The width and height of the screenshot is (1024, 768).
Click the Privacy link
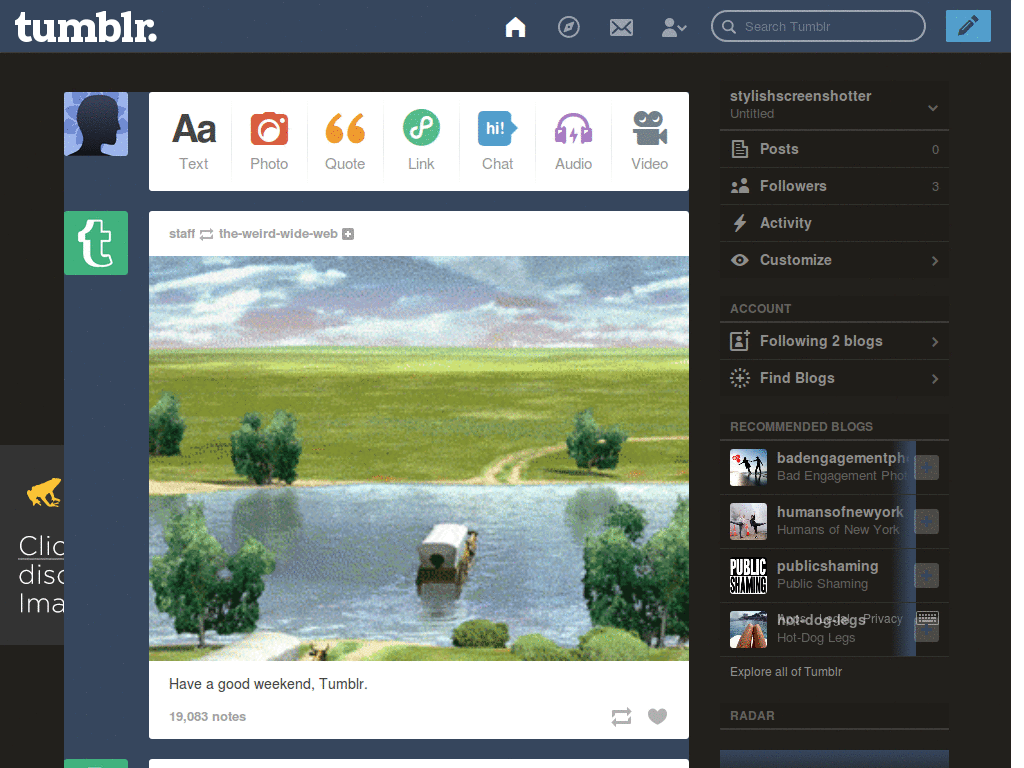(x=882, y=618)
